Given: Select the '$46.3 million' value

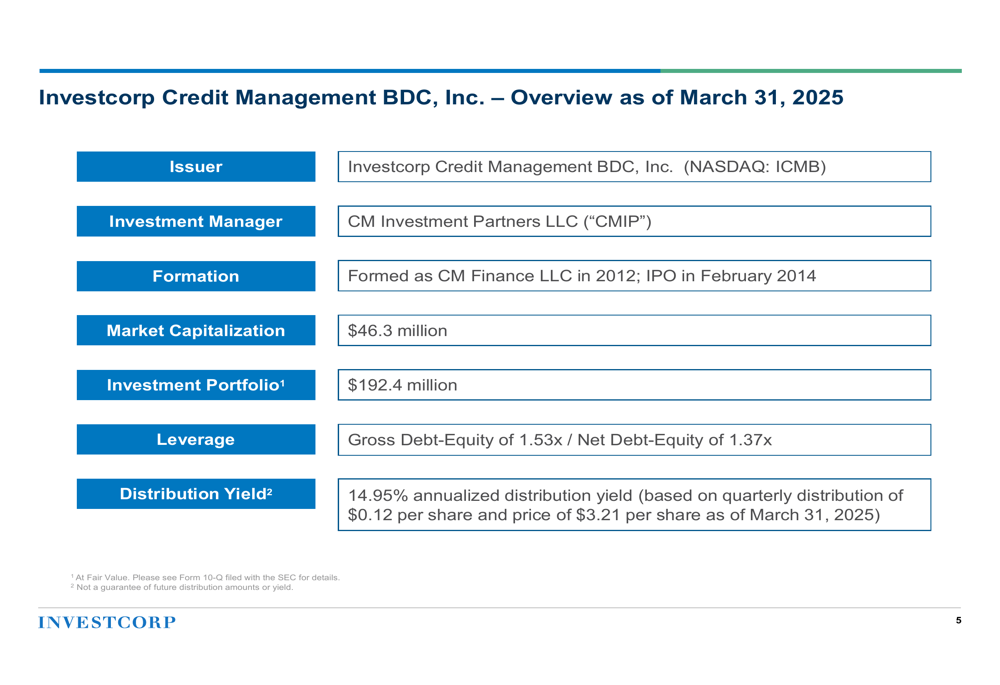Looking at the screenshot, I should pos(397,330).
